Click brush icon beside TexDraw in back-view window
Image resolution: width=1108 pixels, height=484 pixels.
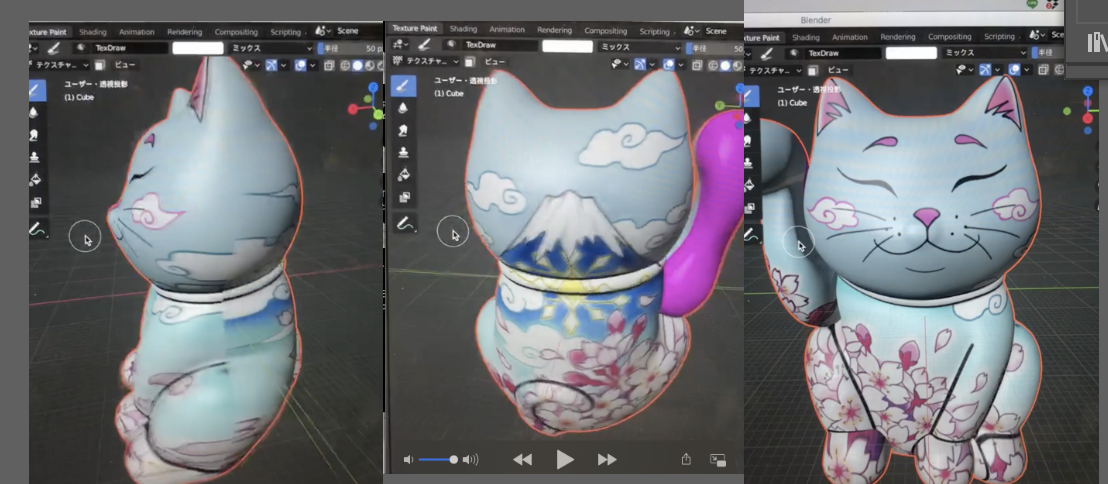click(x=425, y=45)
